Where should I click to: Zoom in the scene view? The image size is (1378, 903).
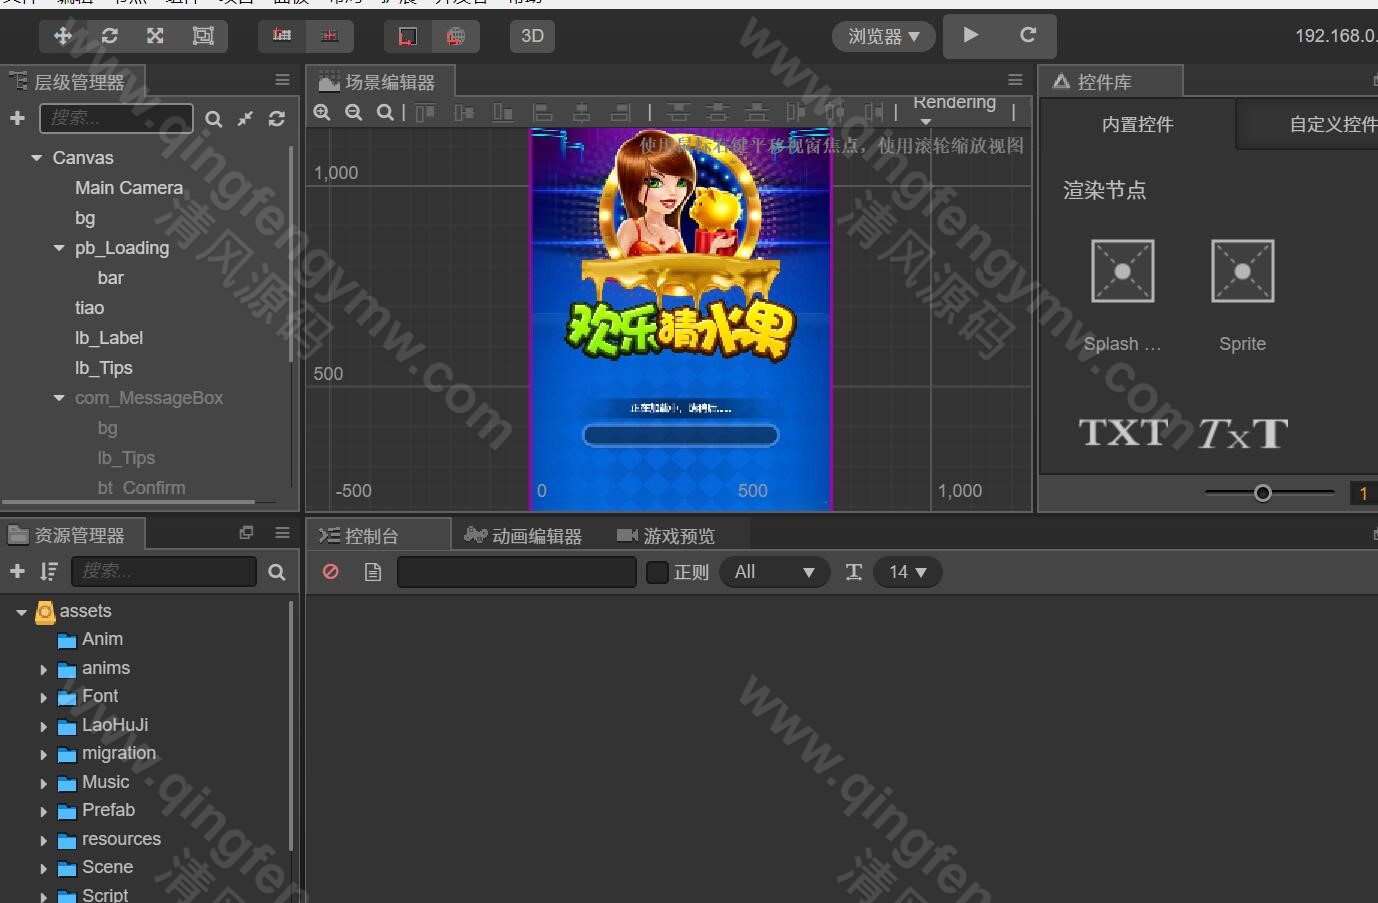[322, 112]
